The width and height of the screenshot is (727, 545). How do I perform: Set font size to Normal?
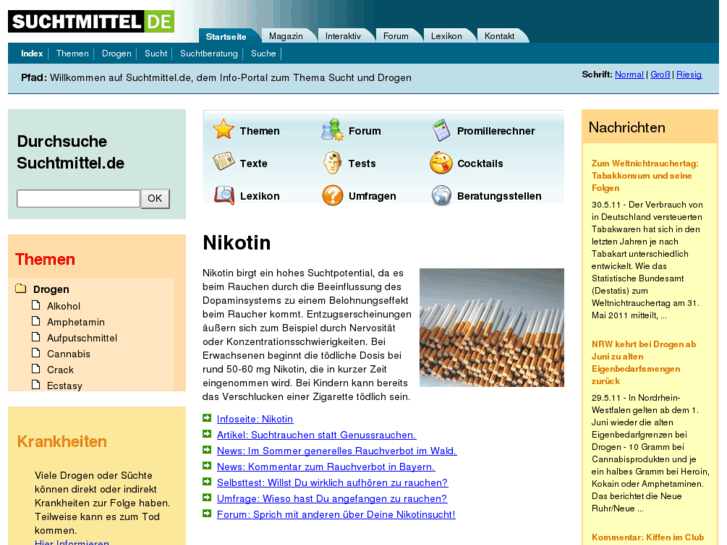(629, 74)
